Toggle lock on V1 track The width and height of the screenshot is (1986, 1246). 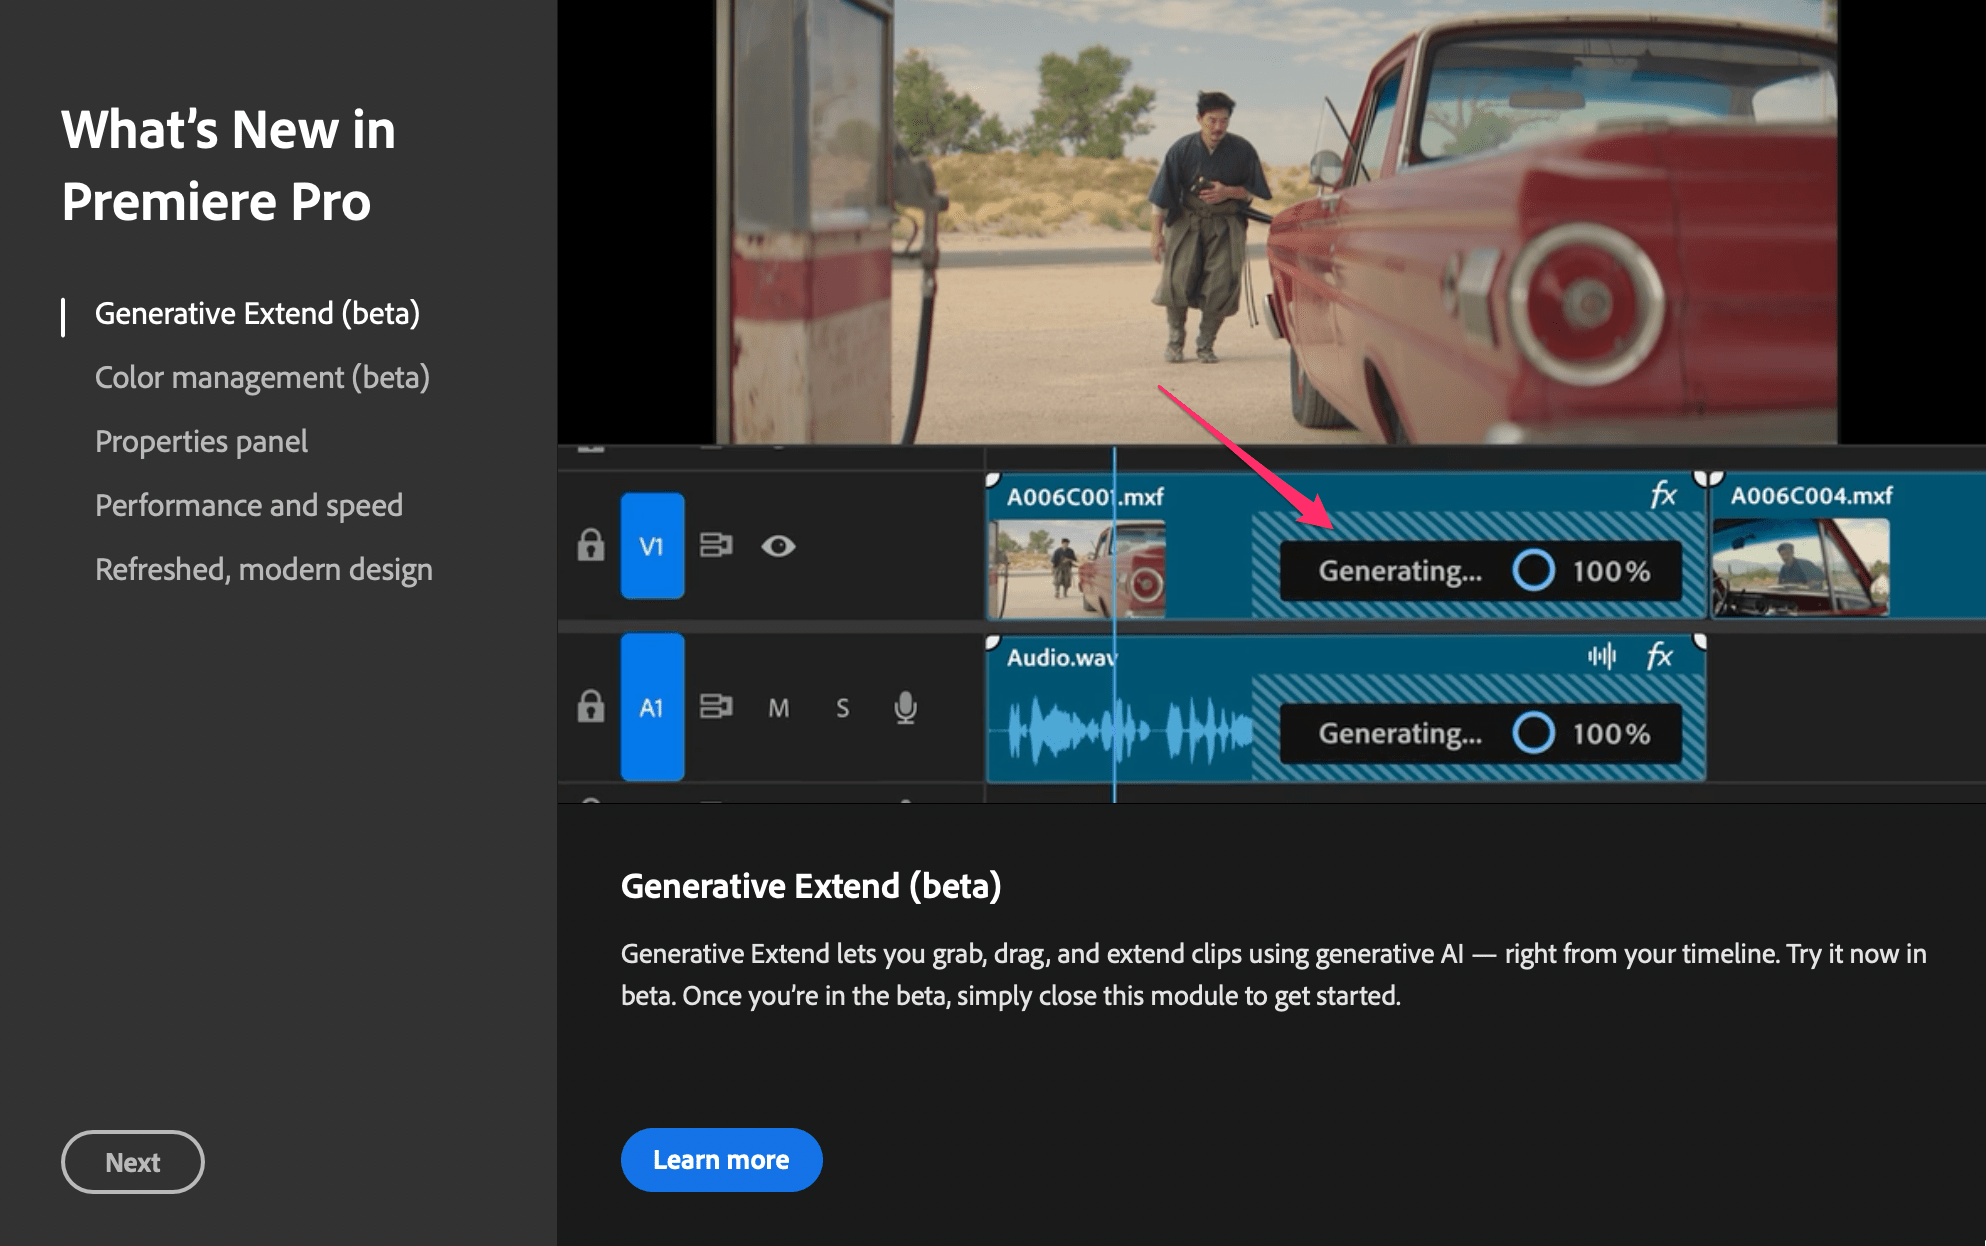(x=591, y=545)
